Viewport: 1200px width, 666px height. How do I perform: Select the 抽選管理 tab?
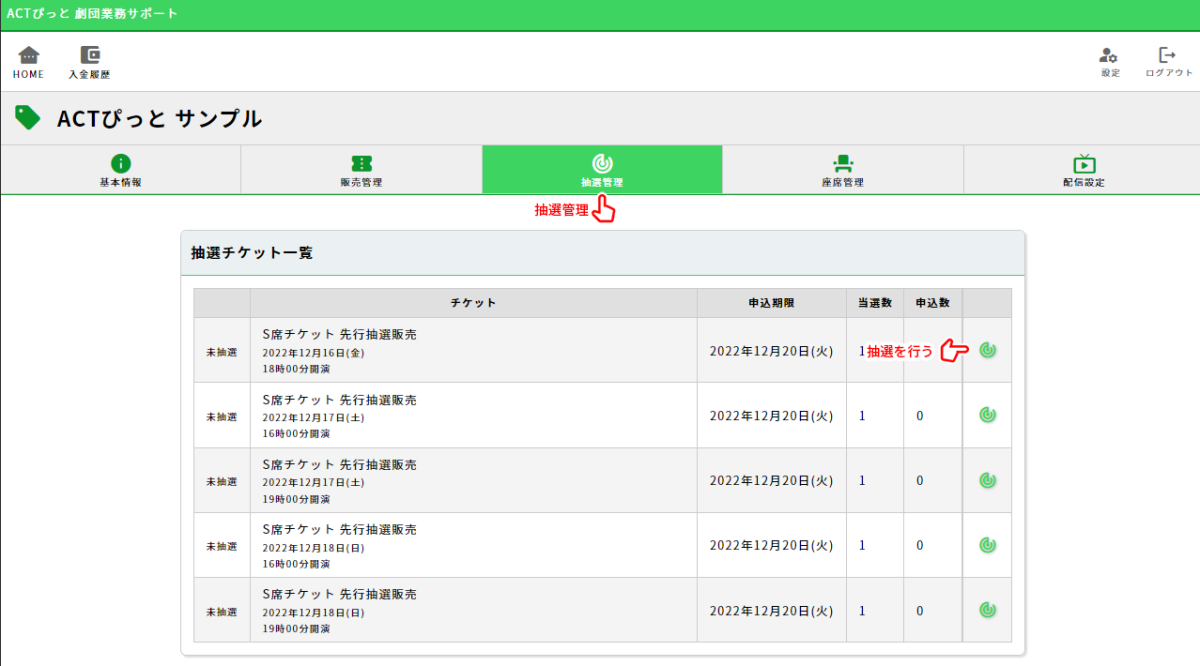[x=602, y=170]
